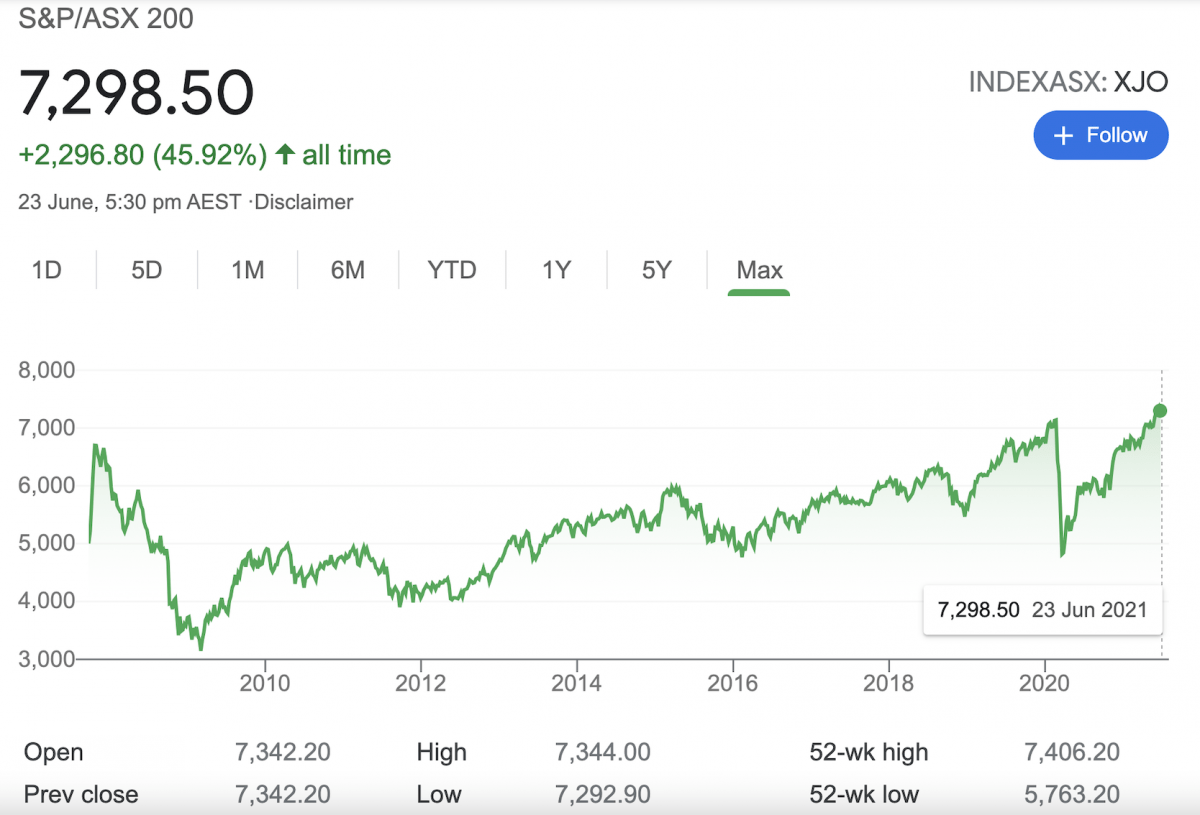Click the Low value 7,292.90

click(603, 795)
